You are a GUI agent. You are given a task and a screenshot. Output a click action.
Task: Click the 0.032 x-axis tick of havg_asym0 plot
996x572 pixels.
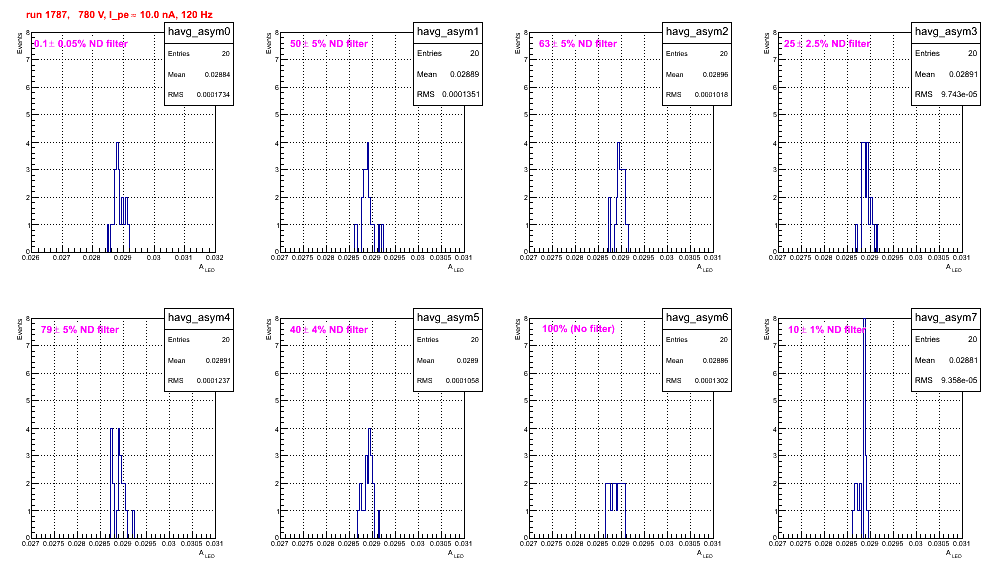(215, 258)
